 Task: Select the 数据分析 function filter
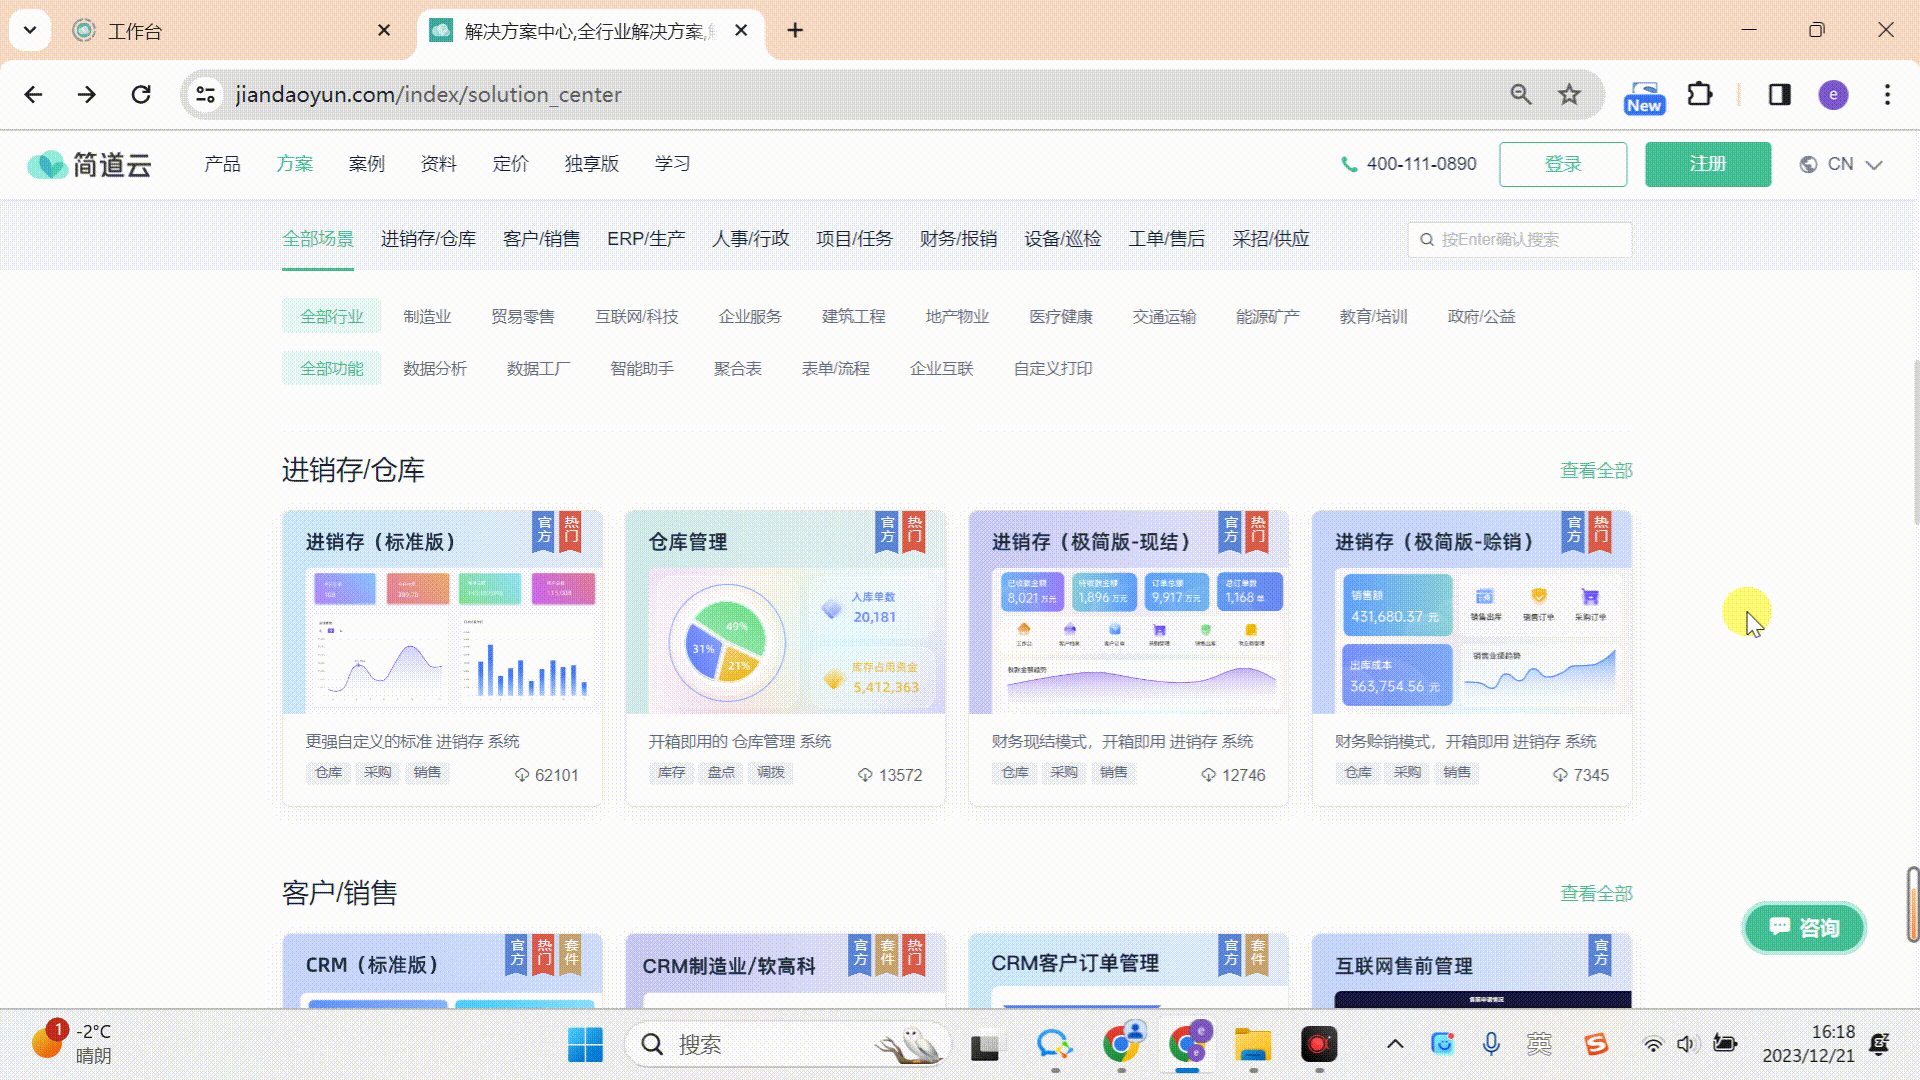click(435, 369)
